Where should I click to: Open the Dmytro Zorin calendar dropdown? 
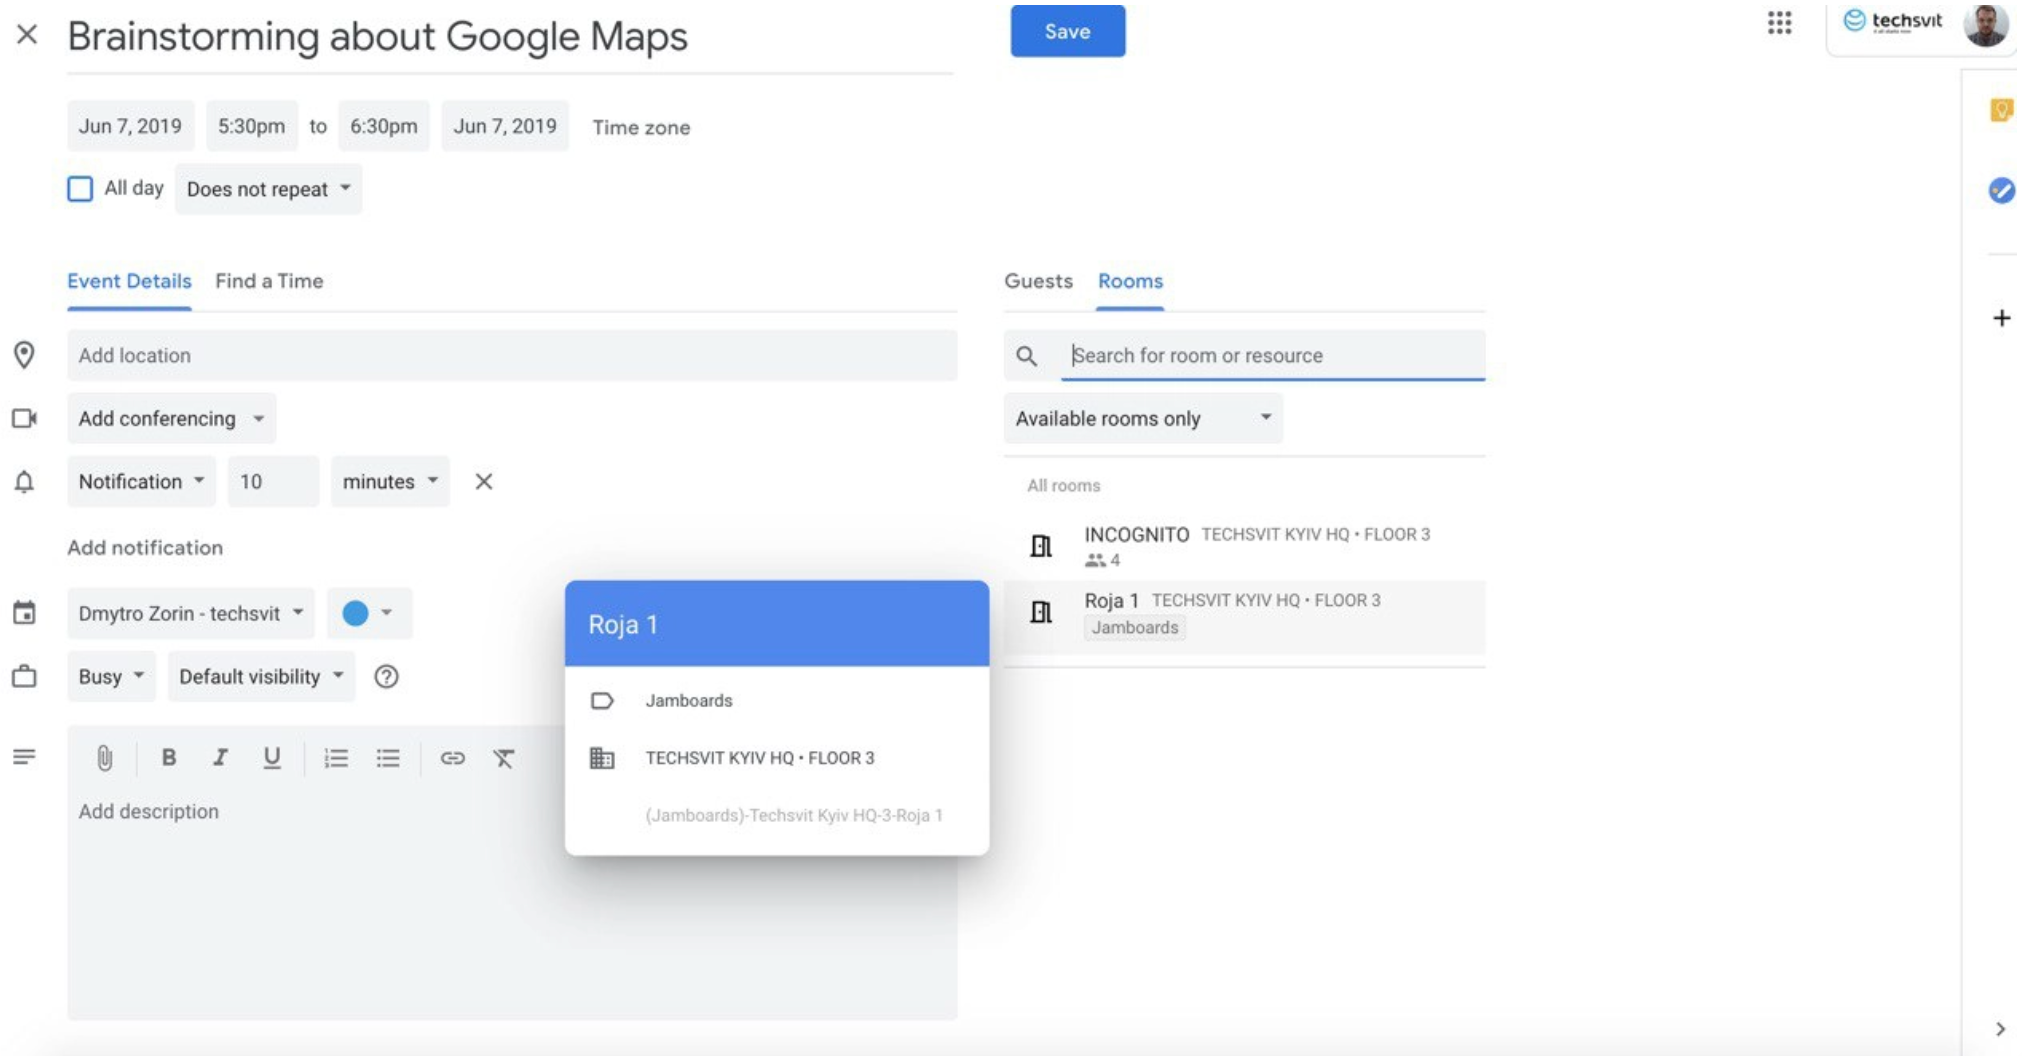190,613
